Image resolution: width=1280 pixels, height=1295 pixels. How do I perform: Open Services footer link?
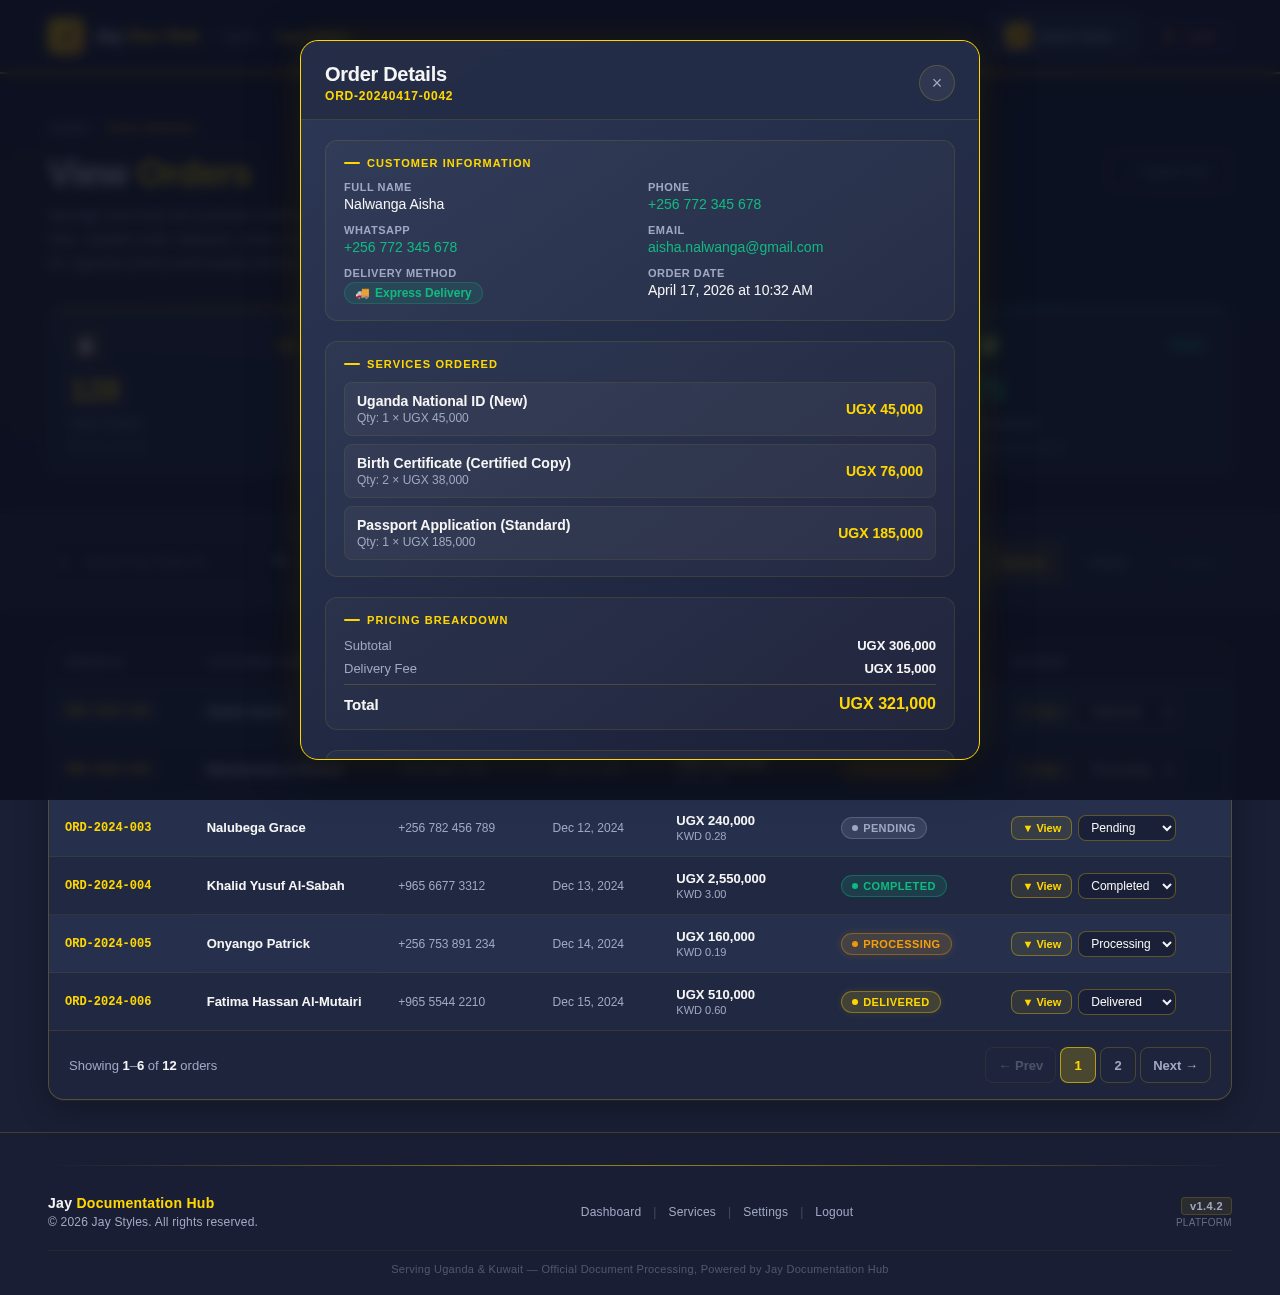pos(692,1212)
